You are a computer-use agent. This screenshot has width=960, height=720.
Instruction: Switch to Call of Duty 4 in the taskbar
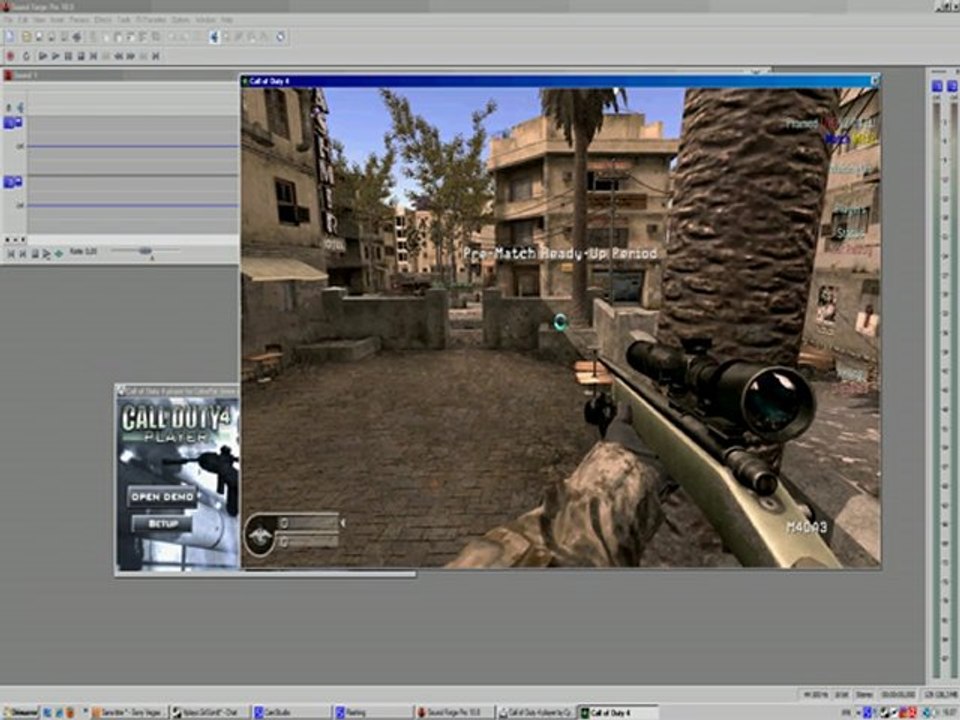click(618, 713)
